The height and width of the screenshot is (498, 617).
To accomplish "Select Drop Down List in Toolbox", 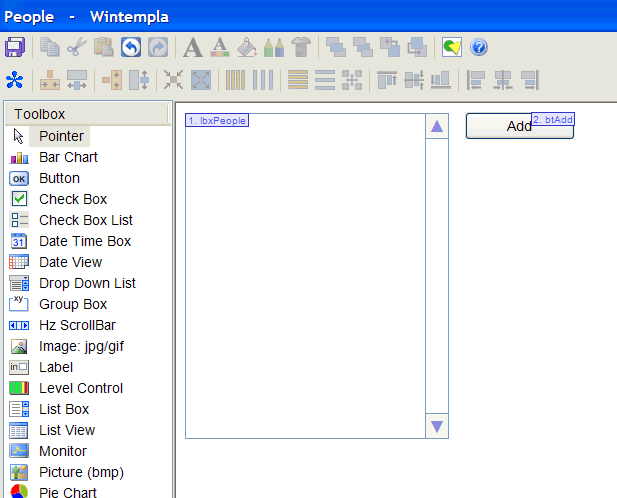I will (x=87, y=283).
